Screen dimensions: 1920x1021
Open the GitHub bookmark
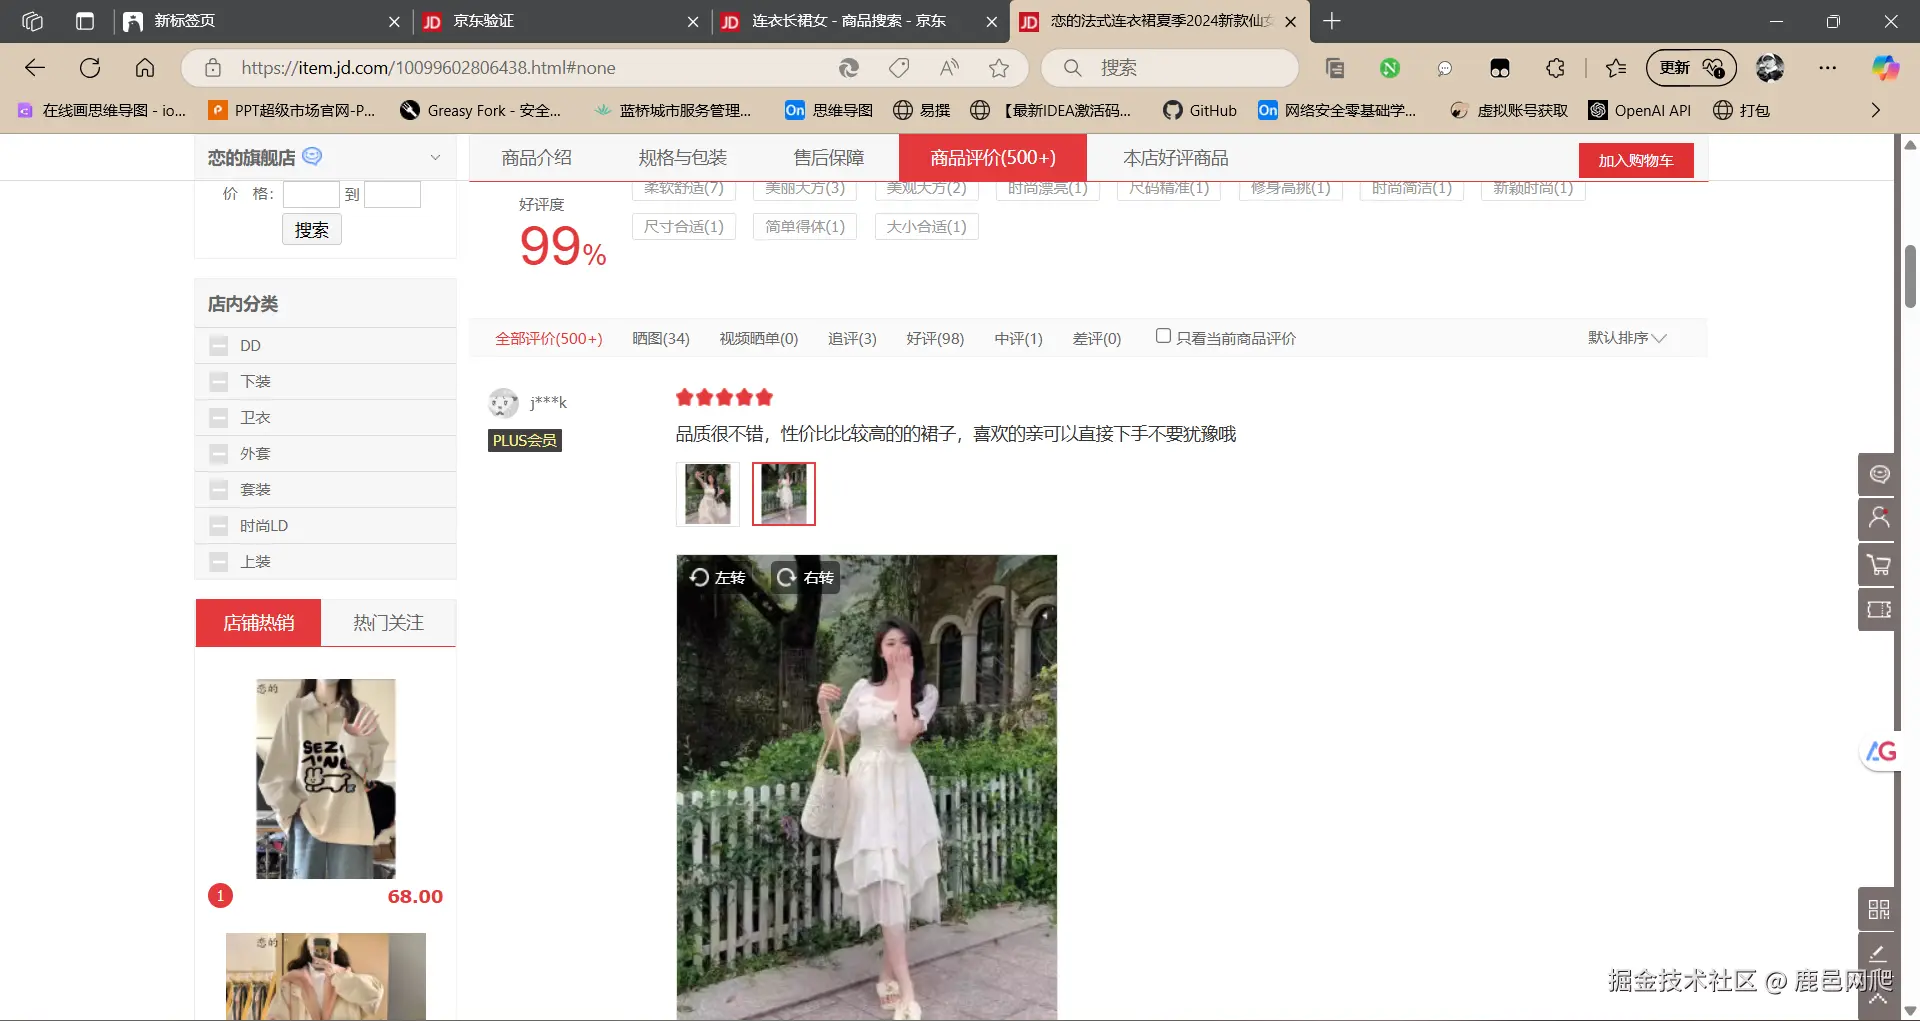click(x=1200, y=110)
